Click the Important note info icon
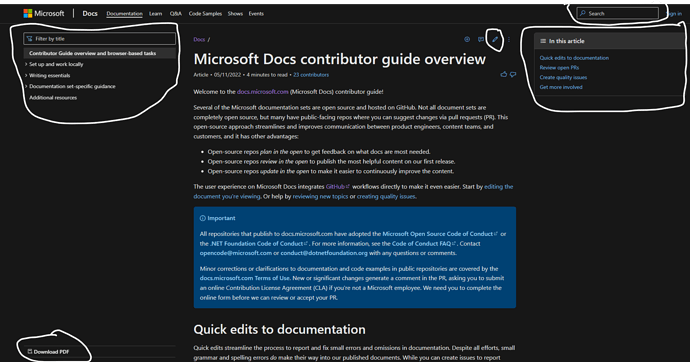Screen dimensions: 690x362 pyautogui.click(x=202, y=218)
